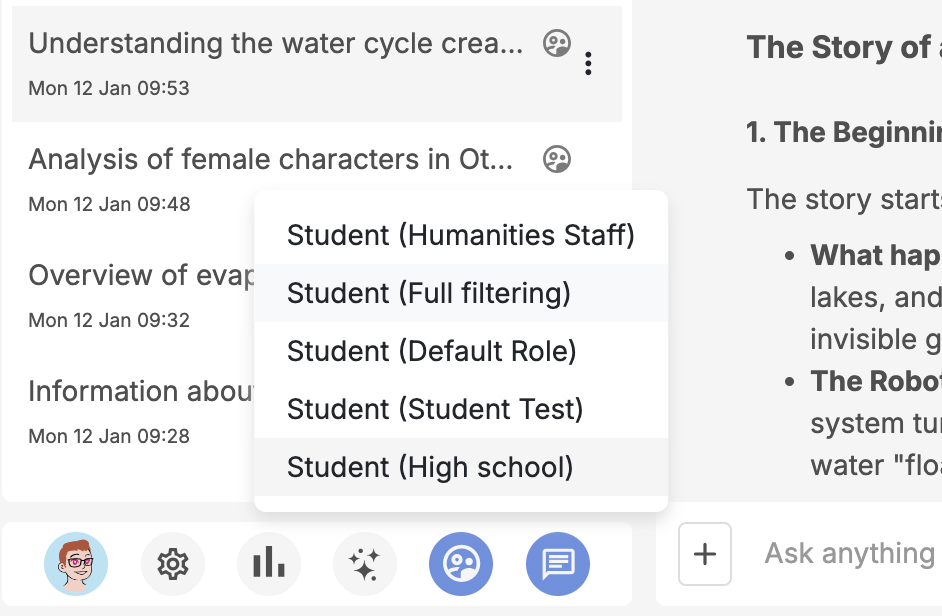The height and width of the screenshot is (616, 942).
Task: Click the blue chat message icon
Action: (x=557, y=564)
